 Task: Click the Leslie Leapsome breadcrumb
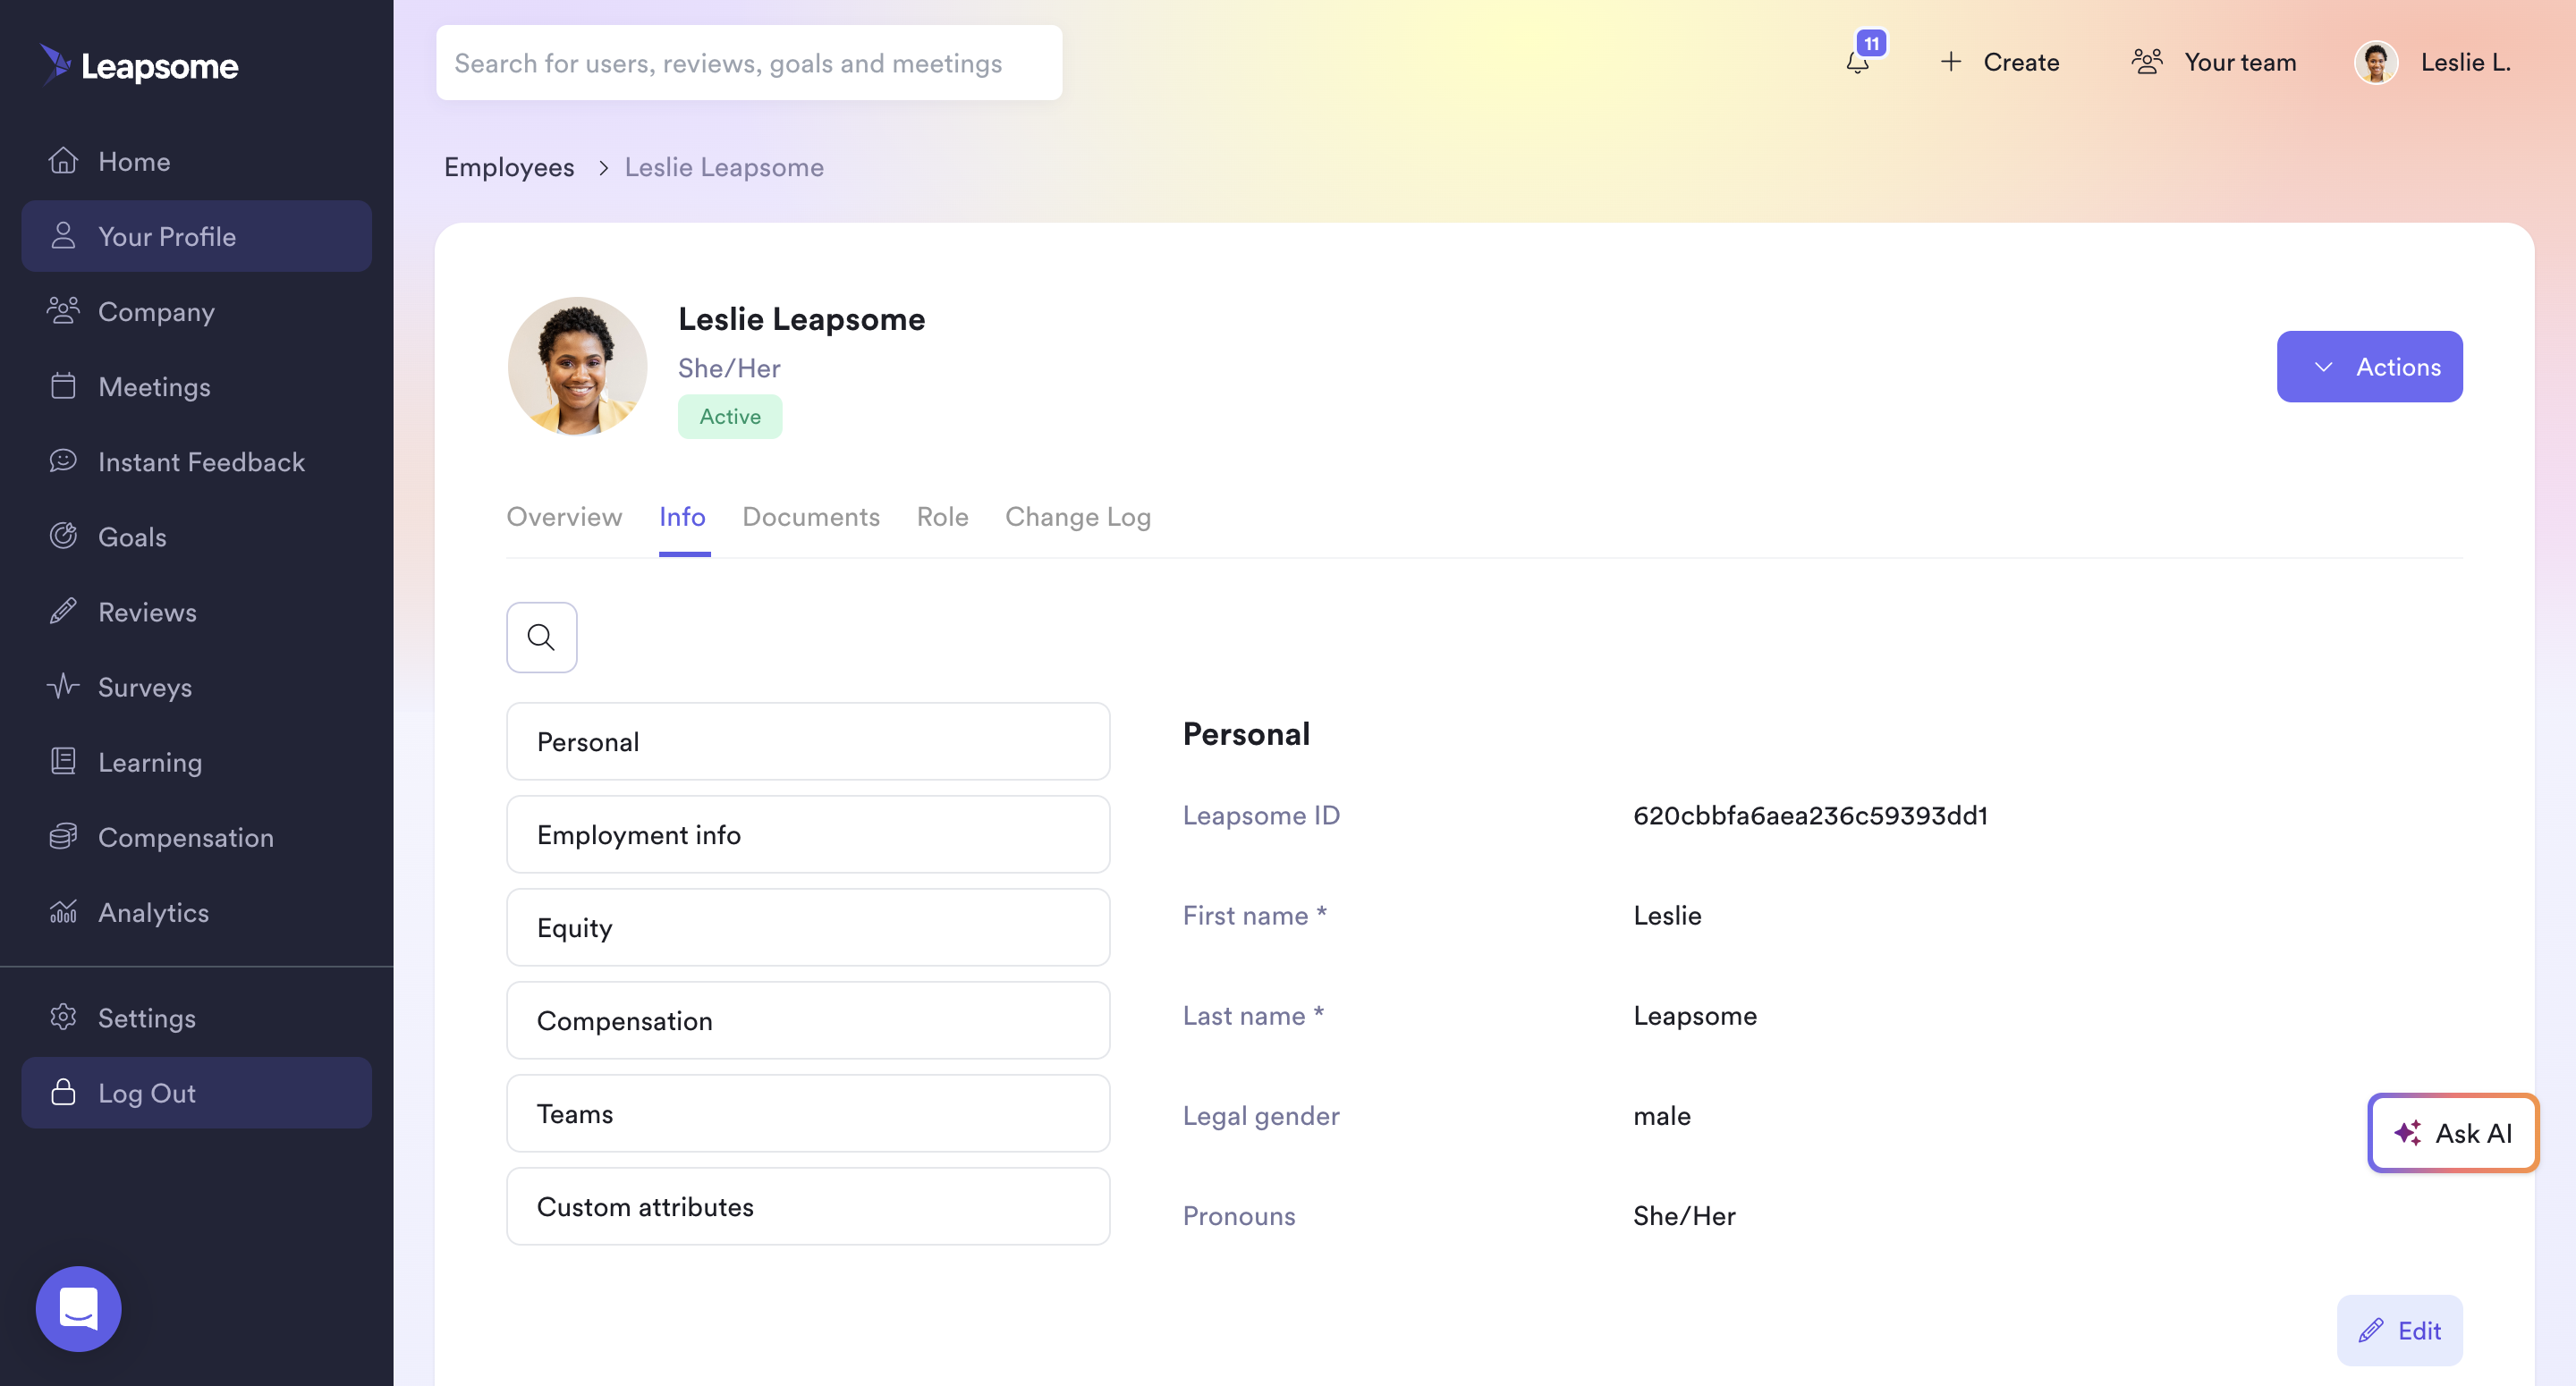click(724, 167)
